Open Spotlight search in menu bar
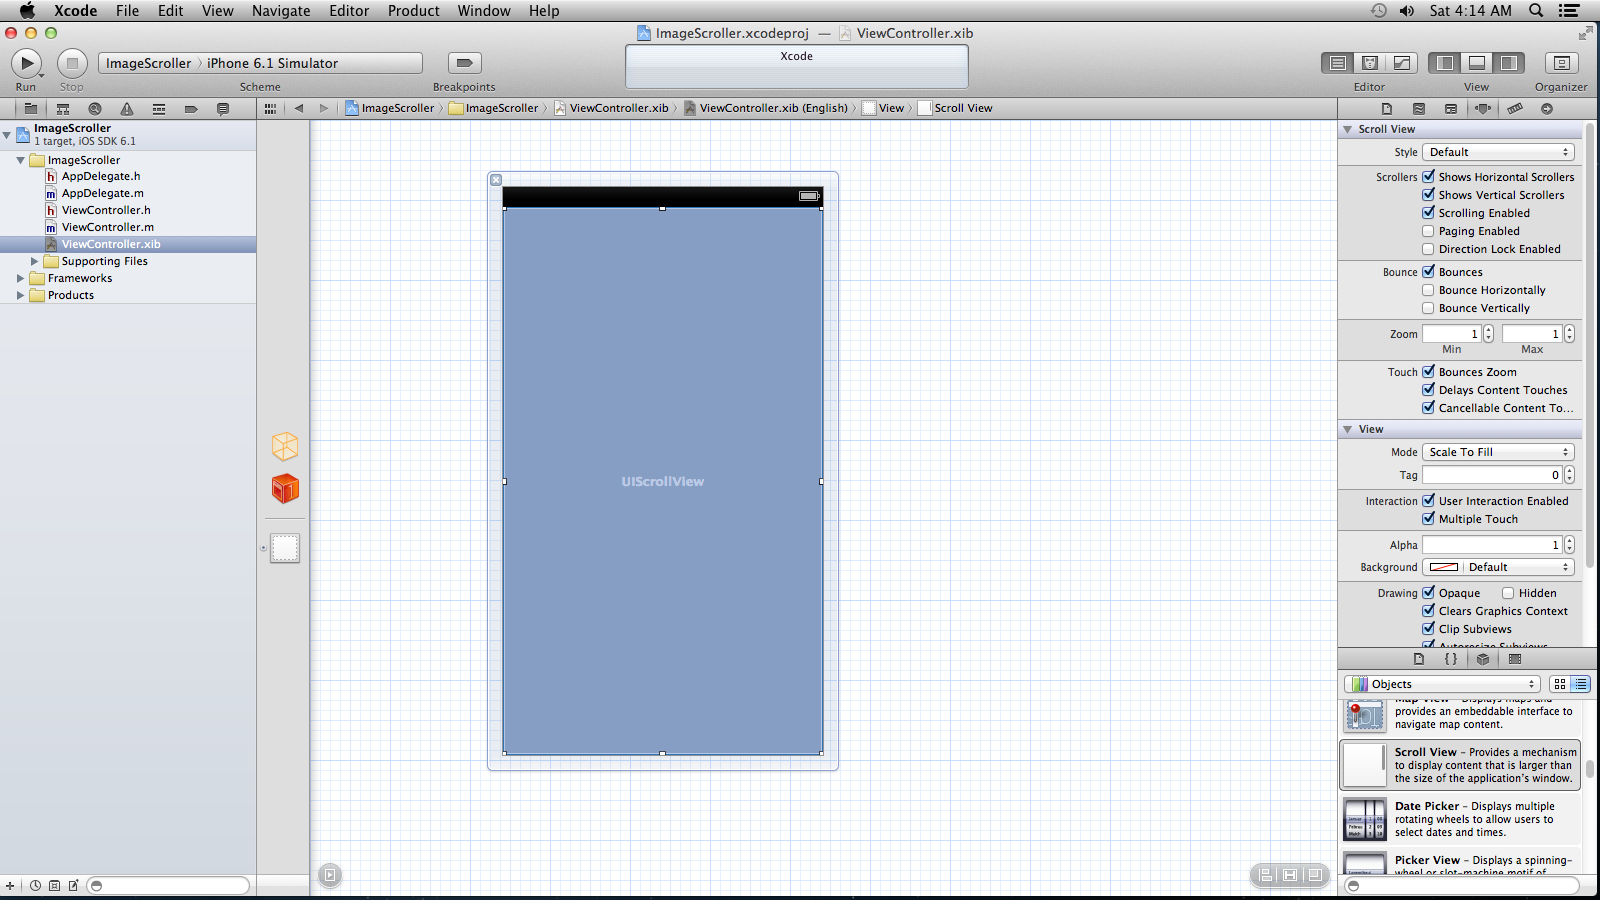Image resolution: width=1600 pixels, height=900 pixels. pos(1536,11)
